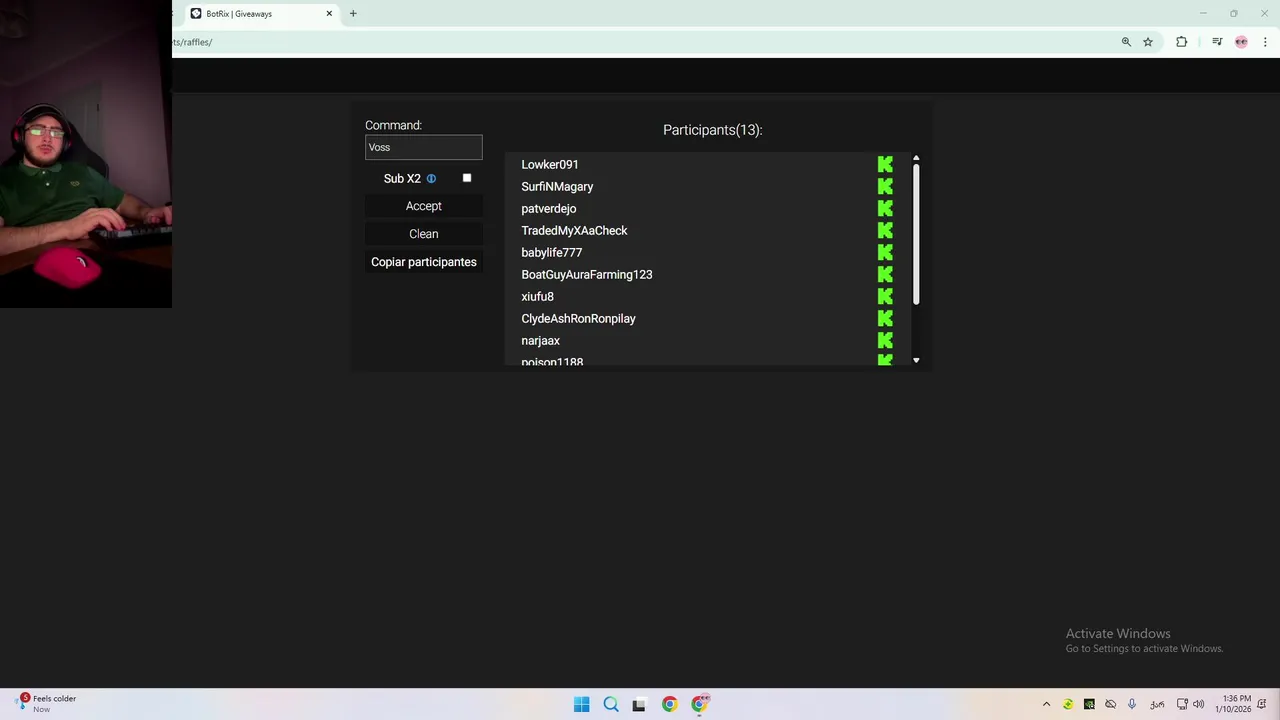Open Windows Search from the taskbar

tap(611, 704)
